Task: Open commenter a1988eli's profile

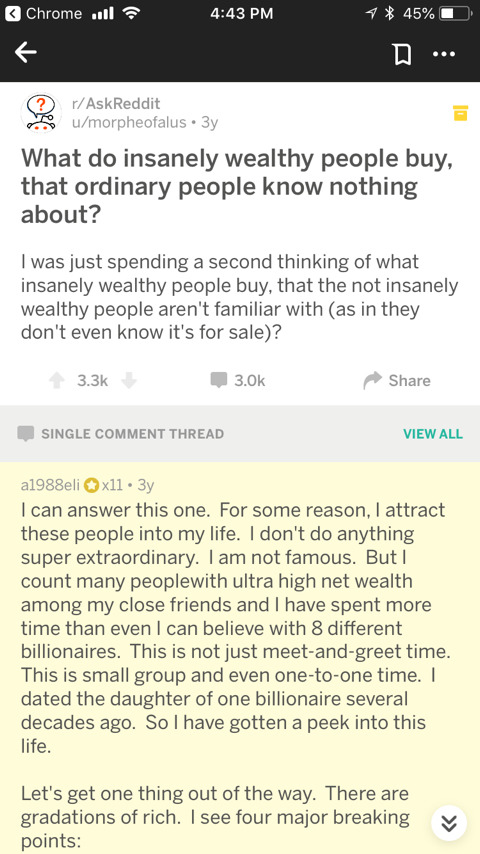Action: 51,485
